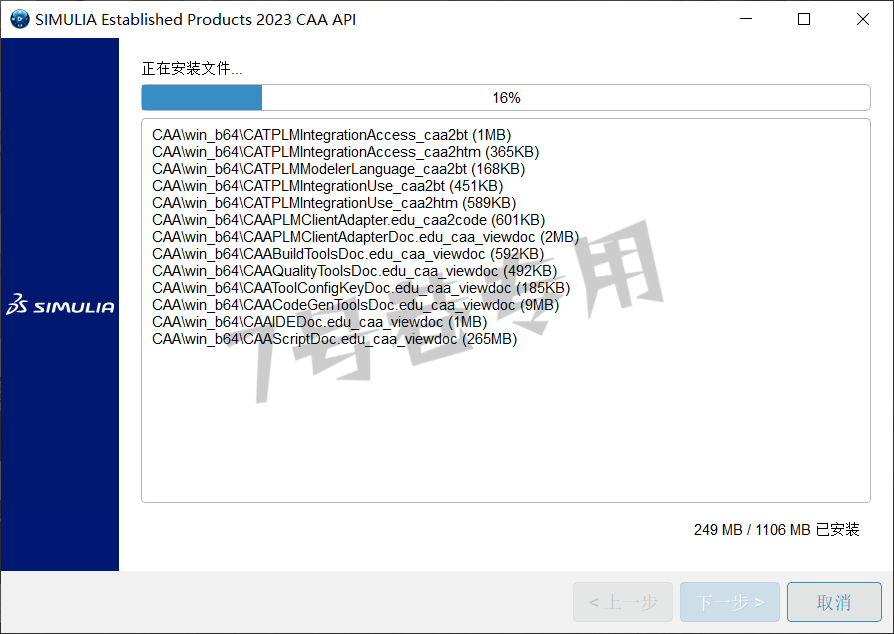This screenshot has height=634, width=894.
Task: Select CATPLMIntegrationAccess_caa2htm (365KB) log line
Action: [x=346, y=152]
